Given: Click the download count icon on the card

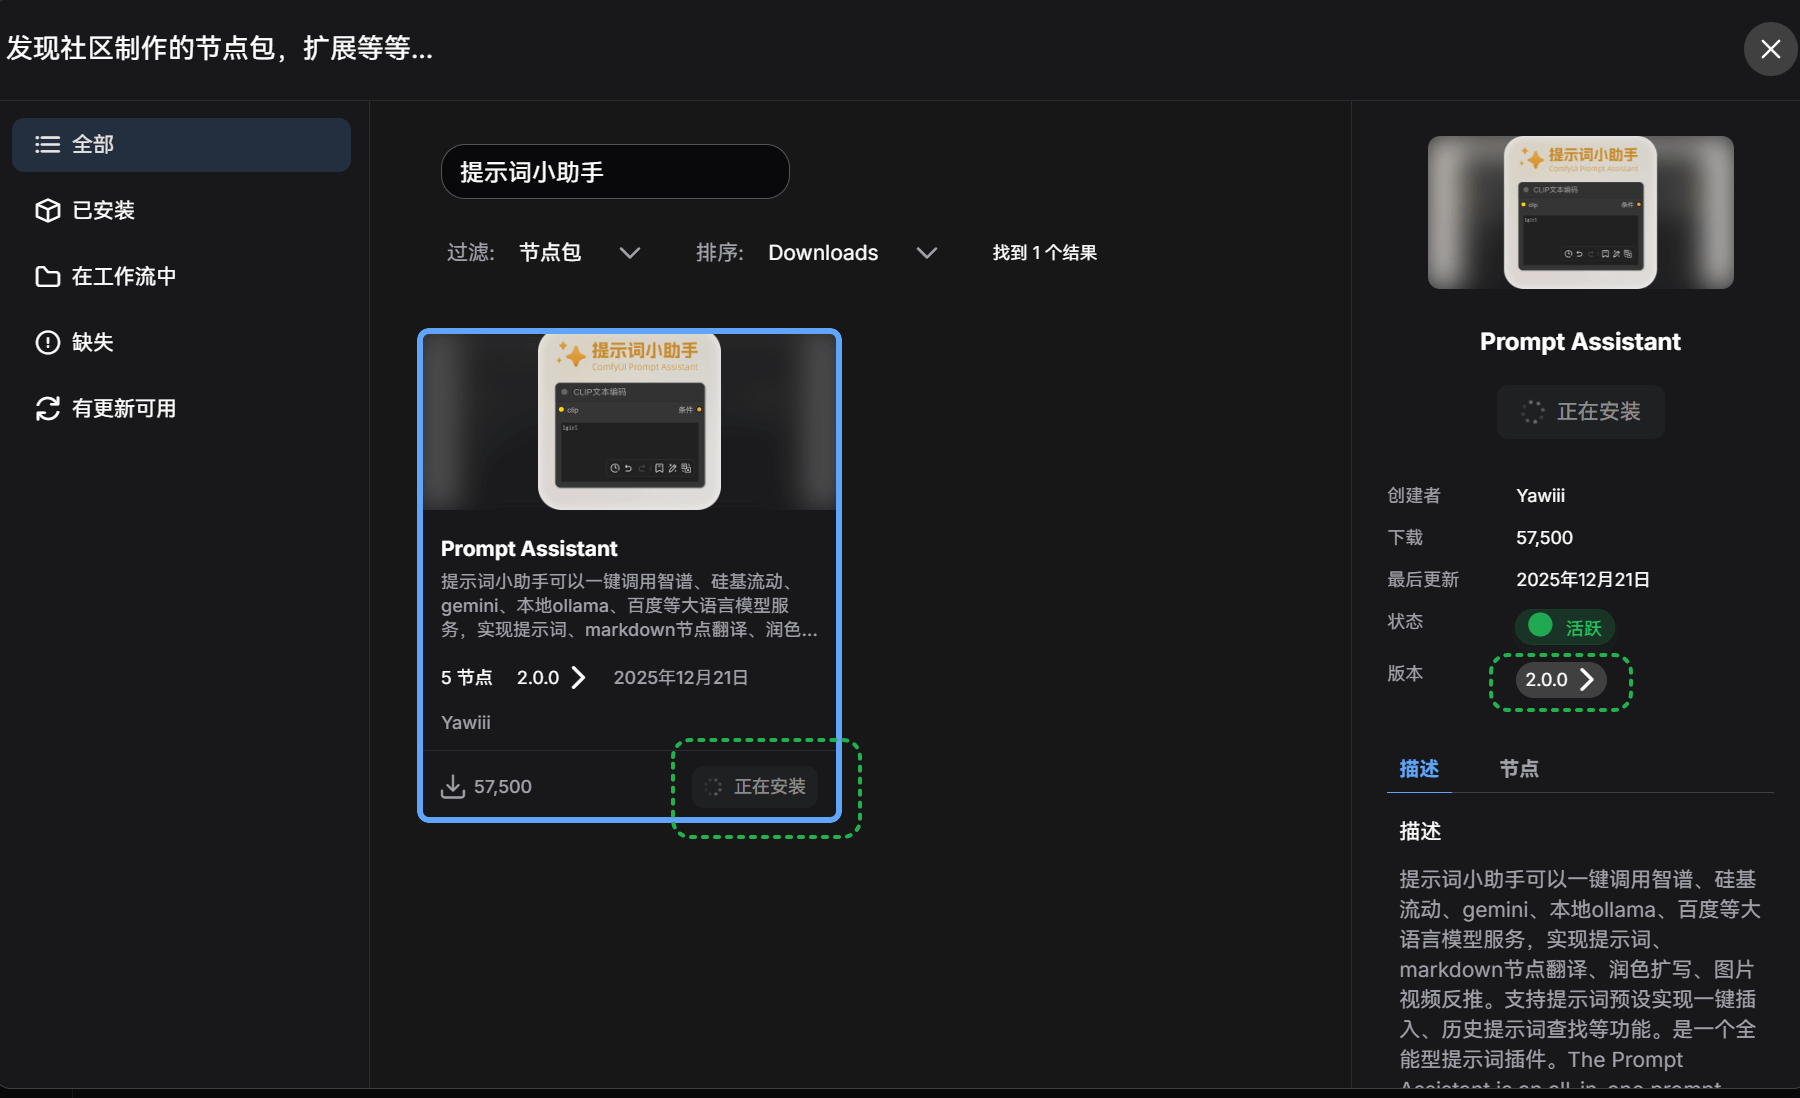Looking at the screenshot, I should coord(455,786).
